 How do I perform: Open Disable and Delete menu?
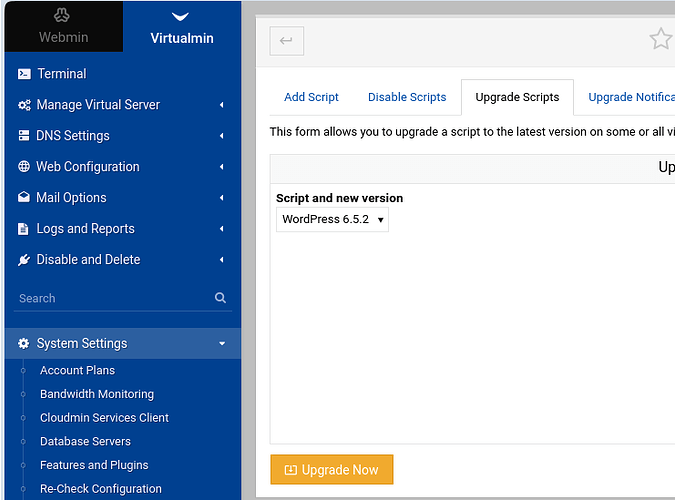pyautogui.click(x=88, y=260)
